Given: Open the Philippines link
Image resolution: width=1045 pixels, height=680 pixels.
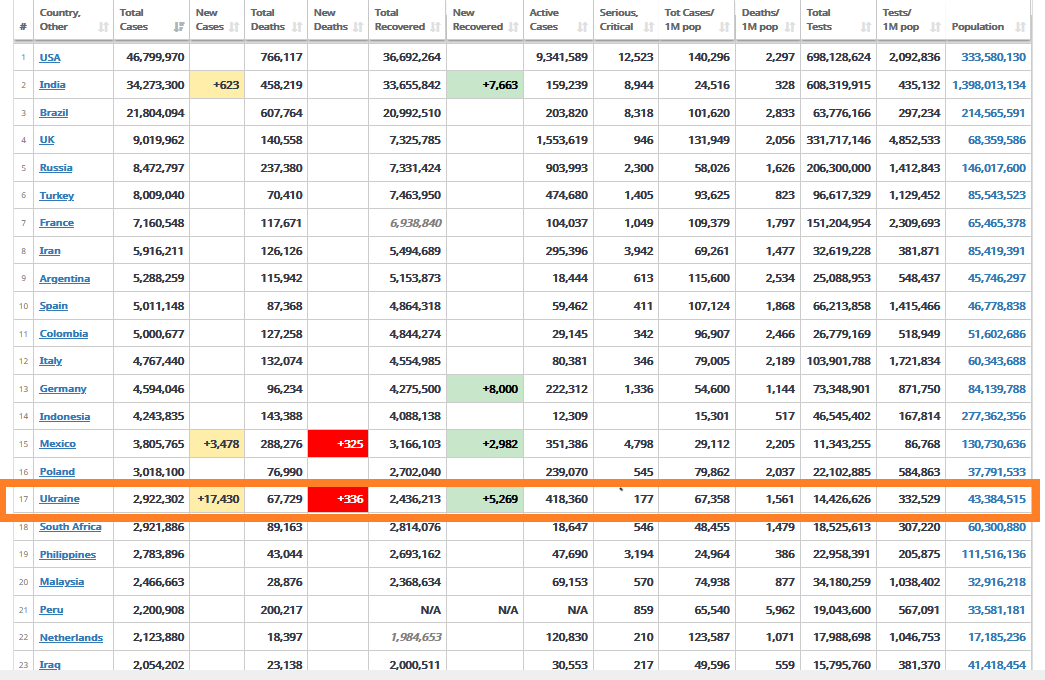Looking at the screenshot, I should pos(67,555).
